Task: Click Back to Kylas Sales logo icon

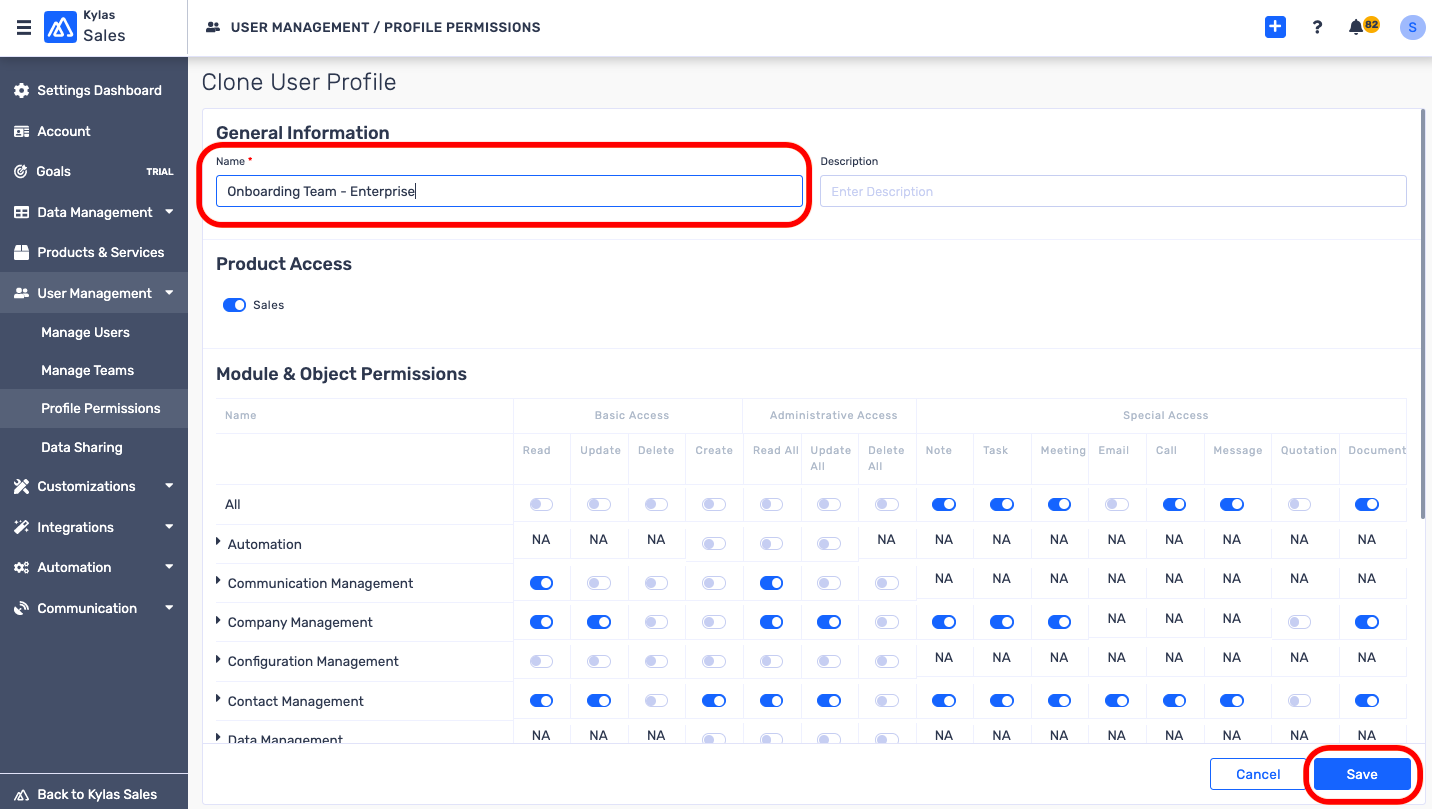Action: (x=21, y=794)
